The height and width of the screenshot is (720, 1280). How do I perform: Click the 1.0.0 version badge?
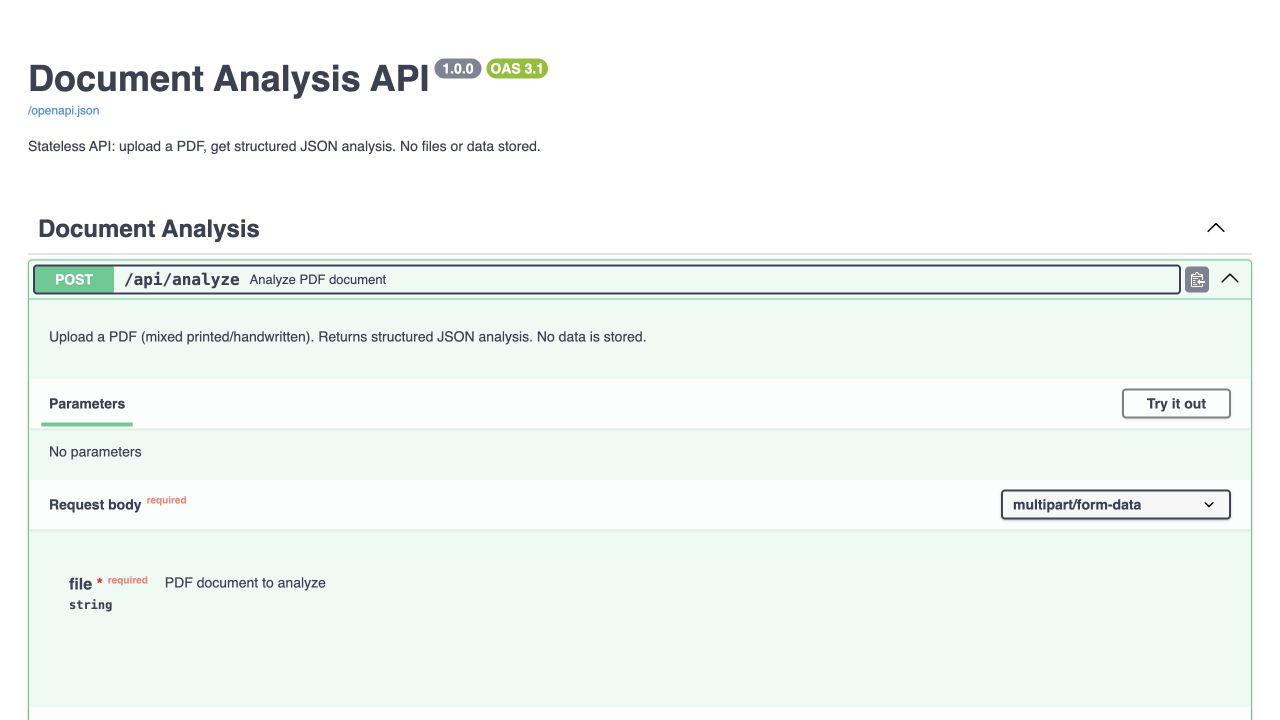(458, 69)
